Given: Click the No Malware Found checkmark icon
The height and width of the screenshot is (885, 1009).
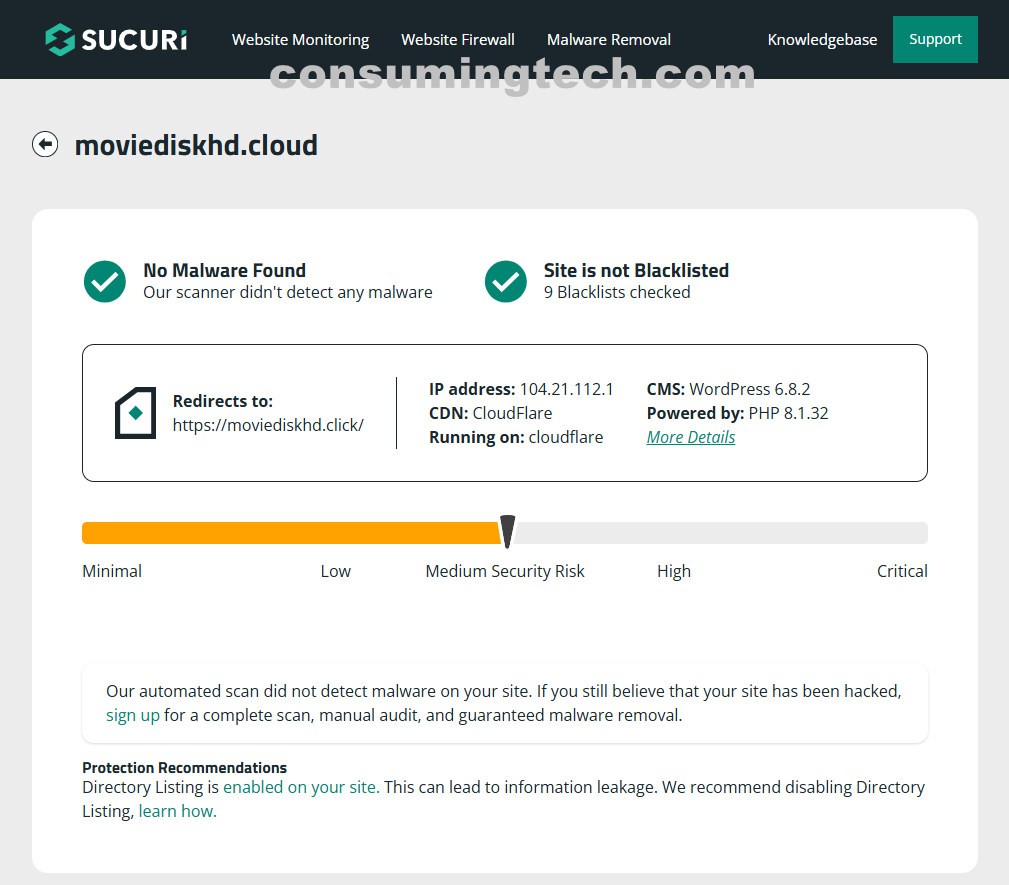Looking at the screenshot, I should (105, 282).
